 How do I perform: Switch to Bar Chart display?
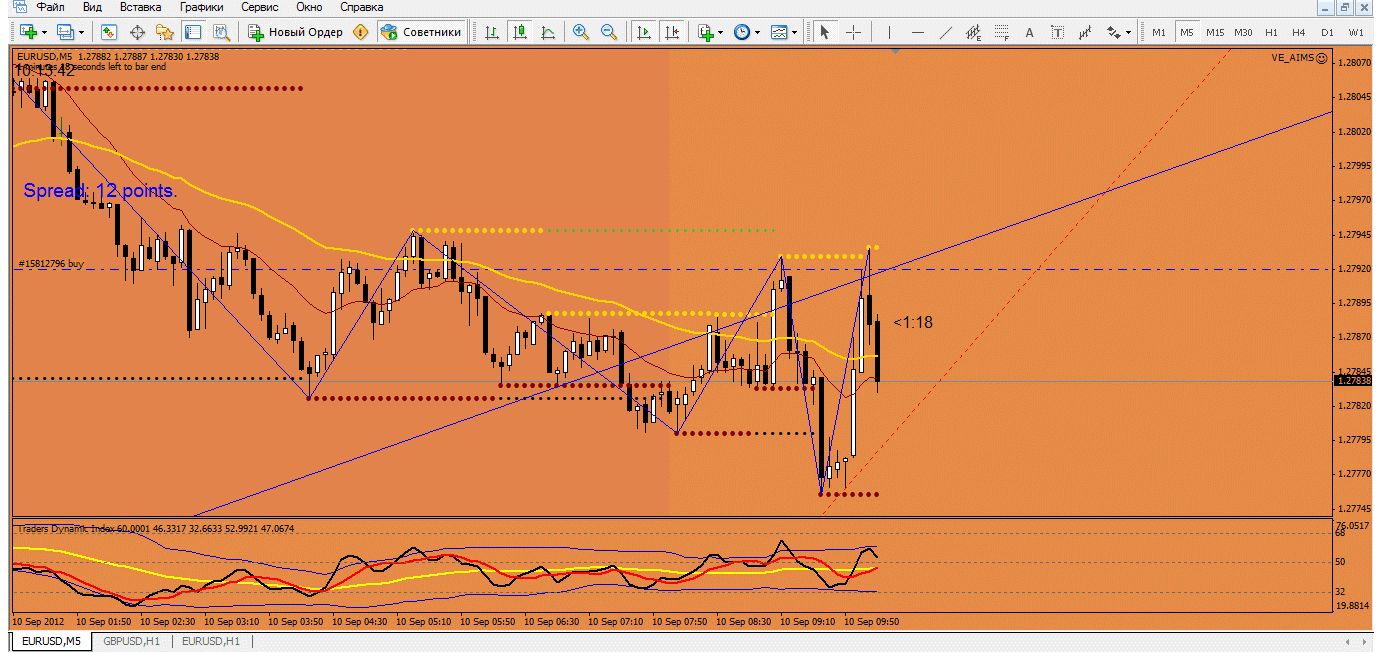[492, 32]
